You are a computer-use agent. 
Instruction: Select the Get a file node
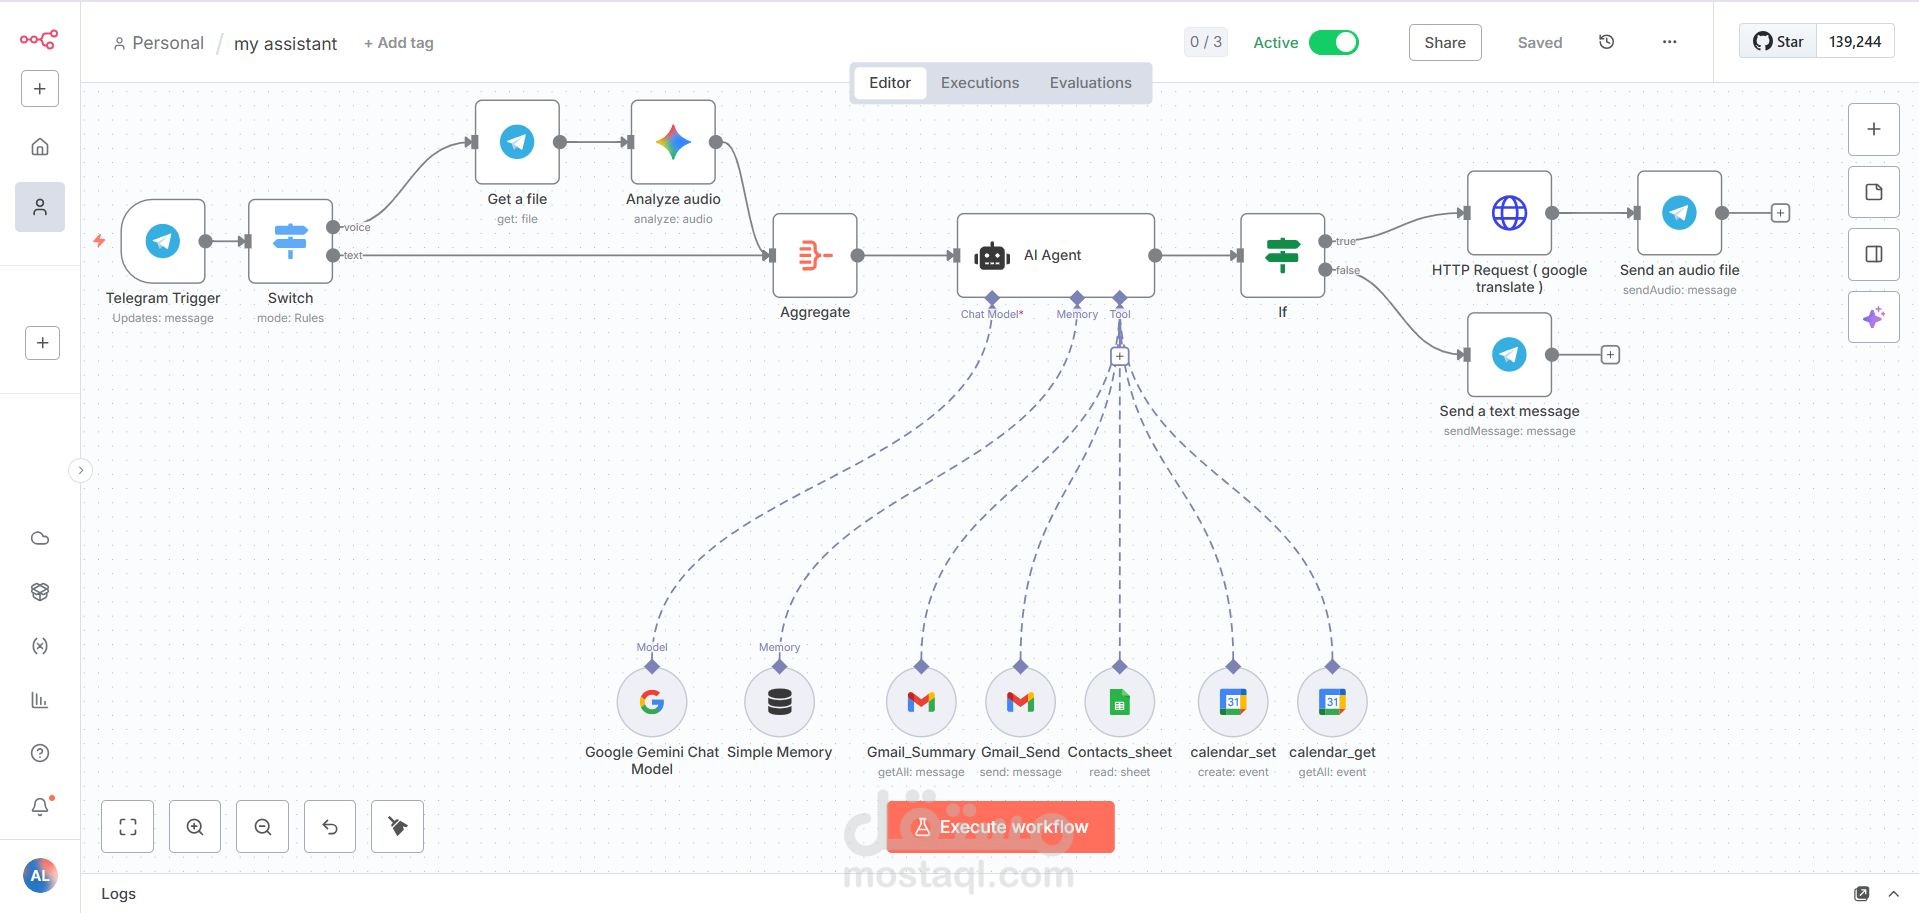[x=517, y=142]
